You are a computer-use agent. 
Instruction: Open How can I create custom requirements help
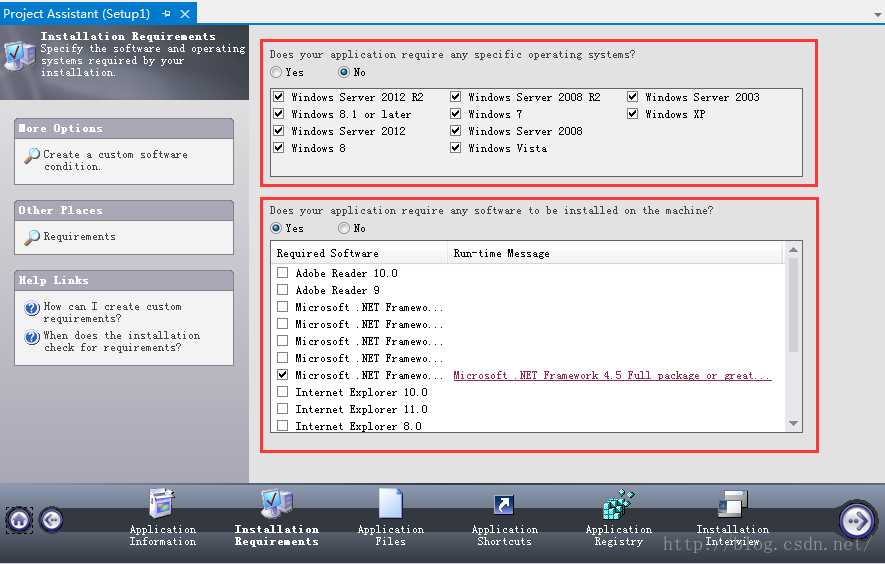pos(112,312)
